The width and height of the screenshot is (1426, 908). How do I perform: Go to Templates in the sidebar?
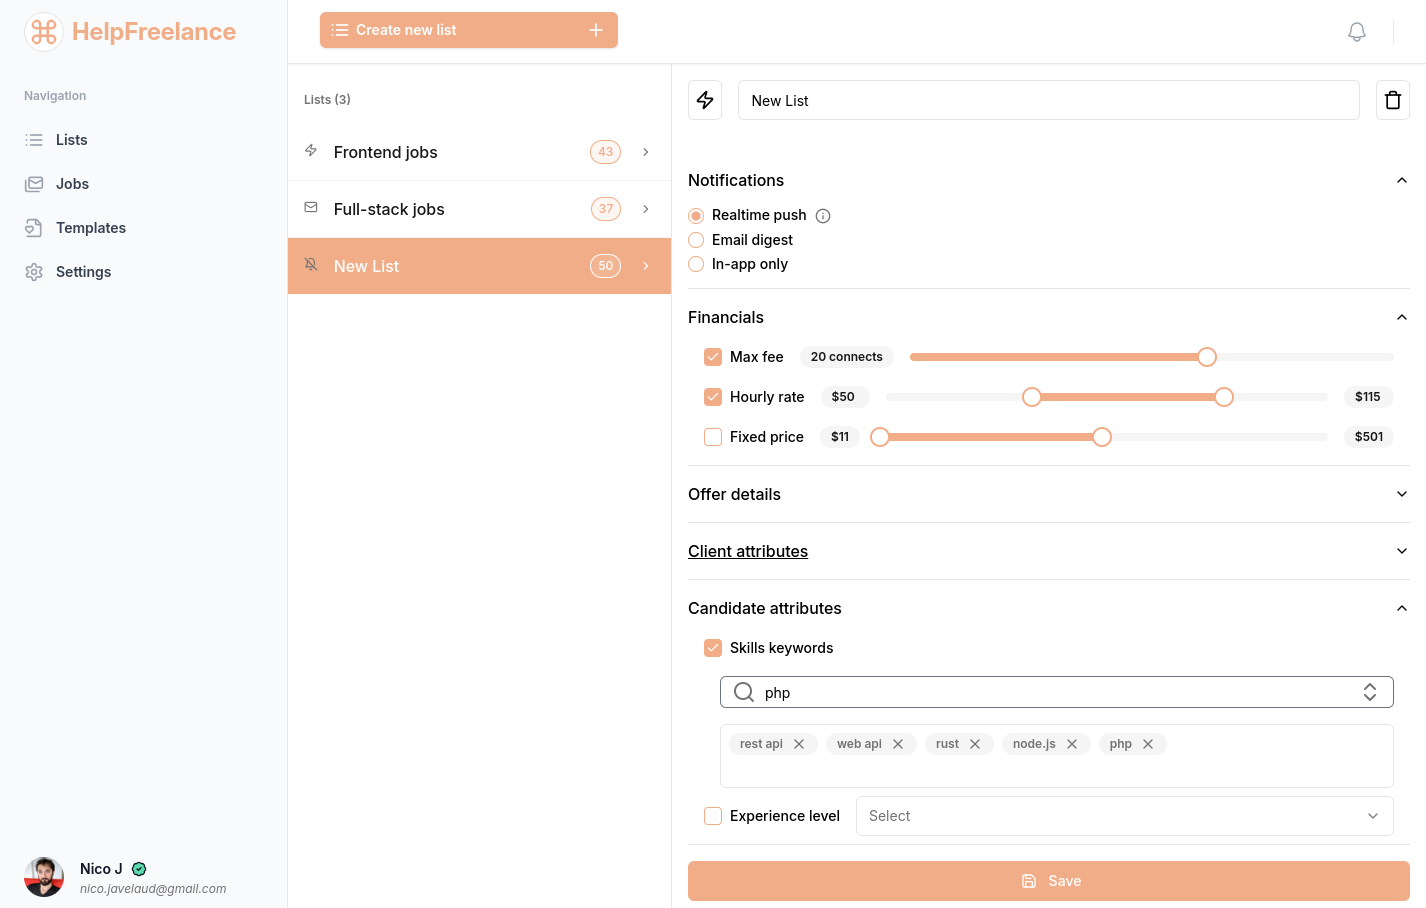[x=90, y=227]
